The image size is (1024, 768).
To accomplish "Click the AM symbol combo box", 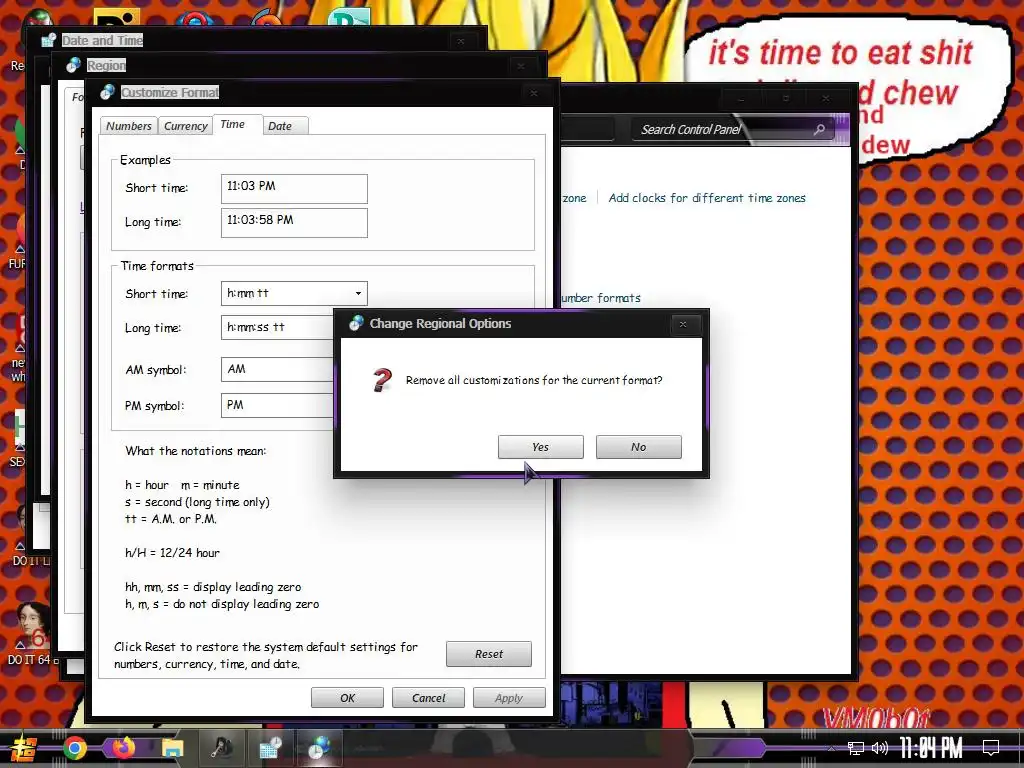I will pos(277,369).
